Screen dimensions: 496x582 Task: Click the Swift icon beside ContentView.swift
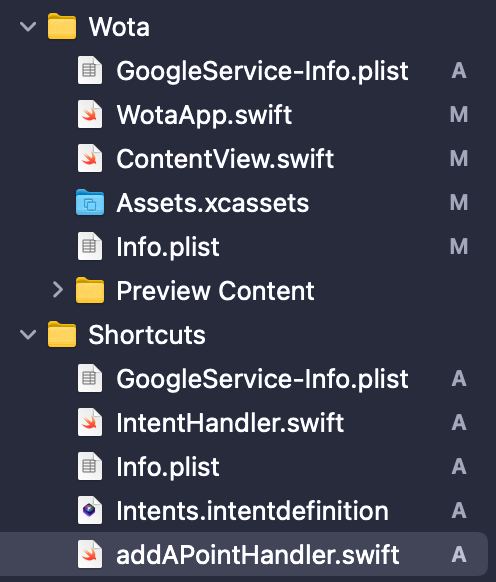[x=90, y=158]
